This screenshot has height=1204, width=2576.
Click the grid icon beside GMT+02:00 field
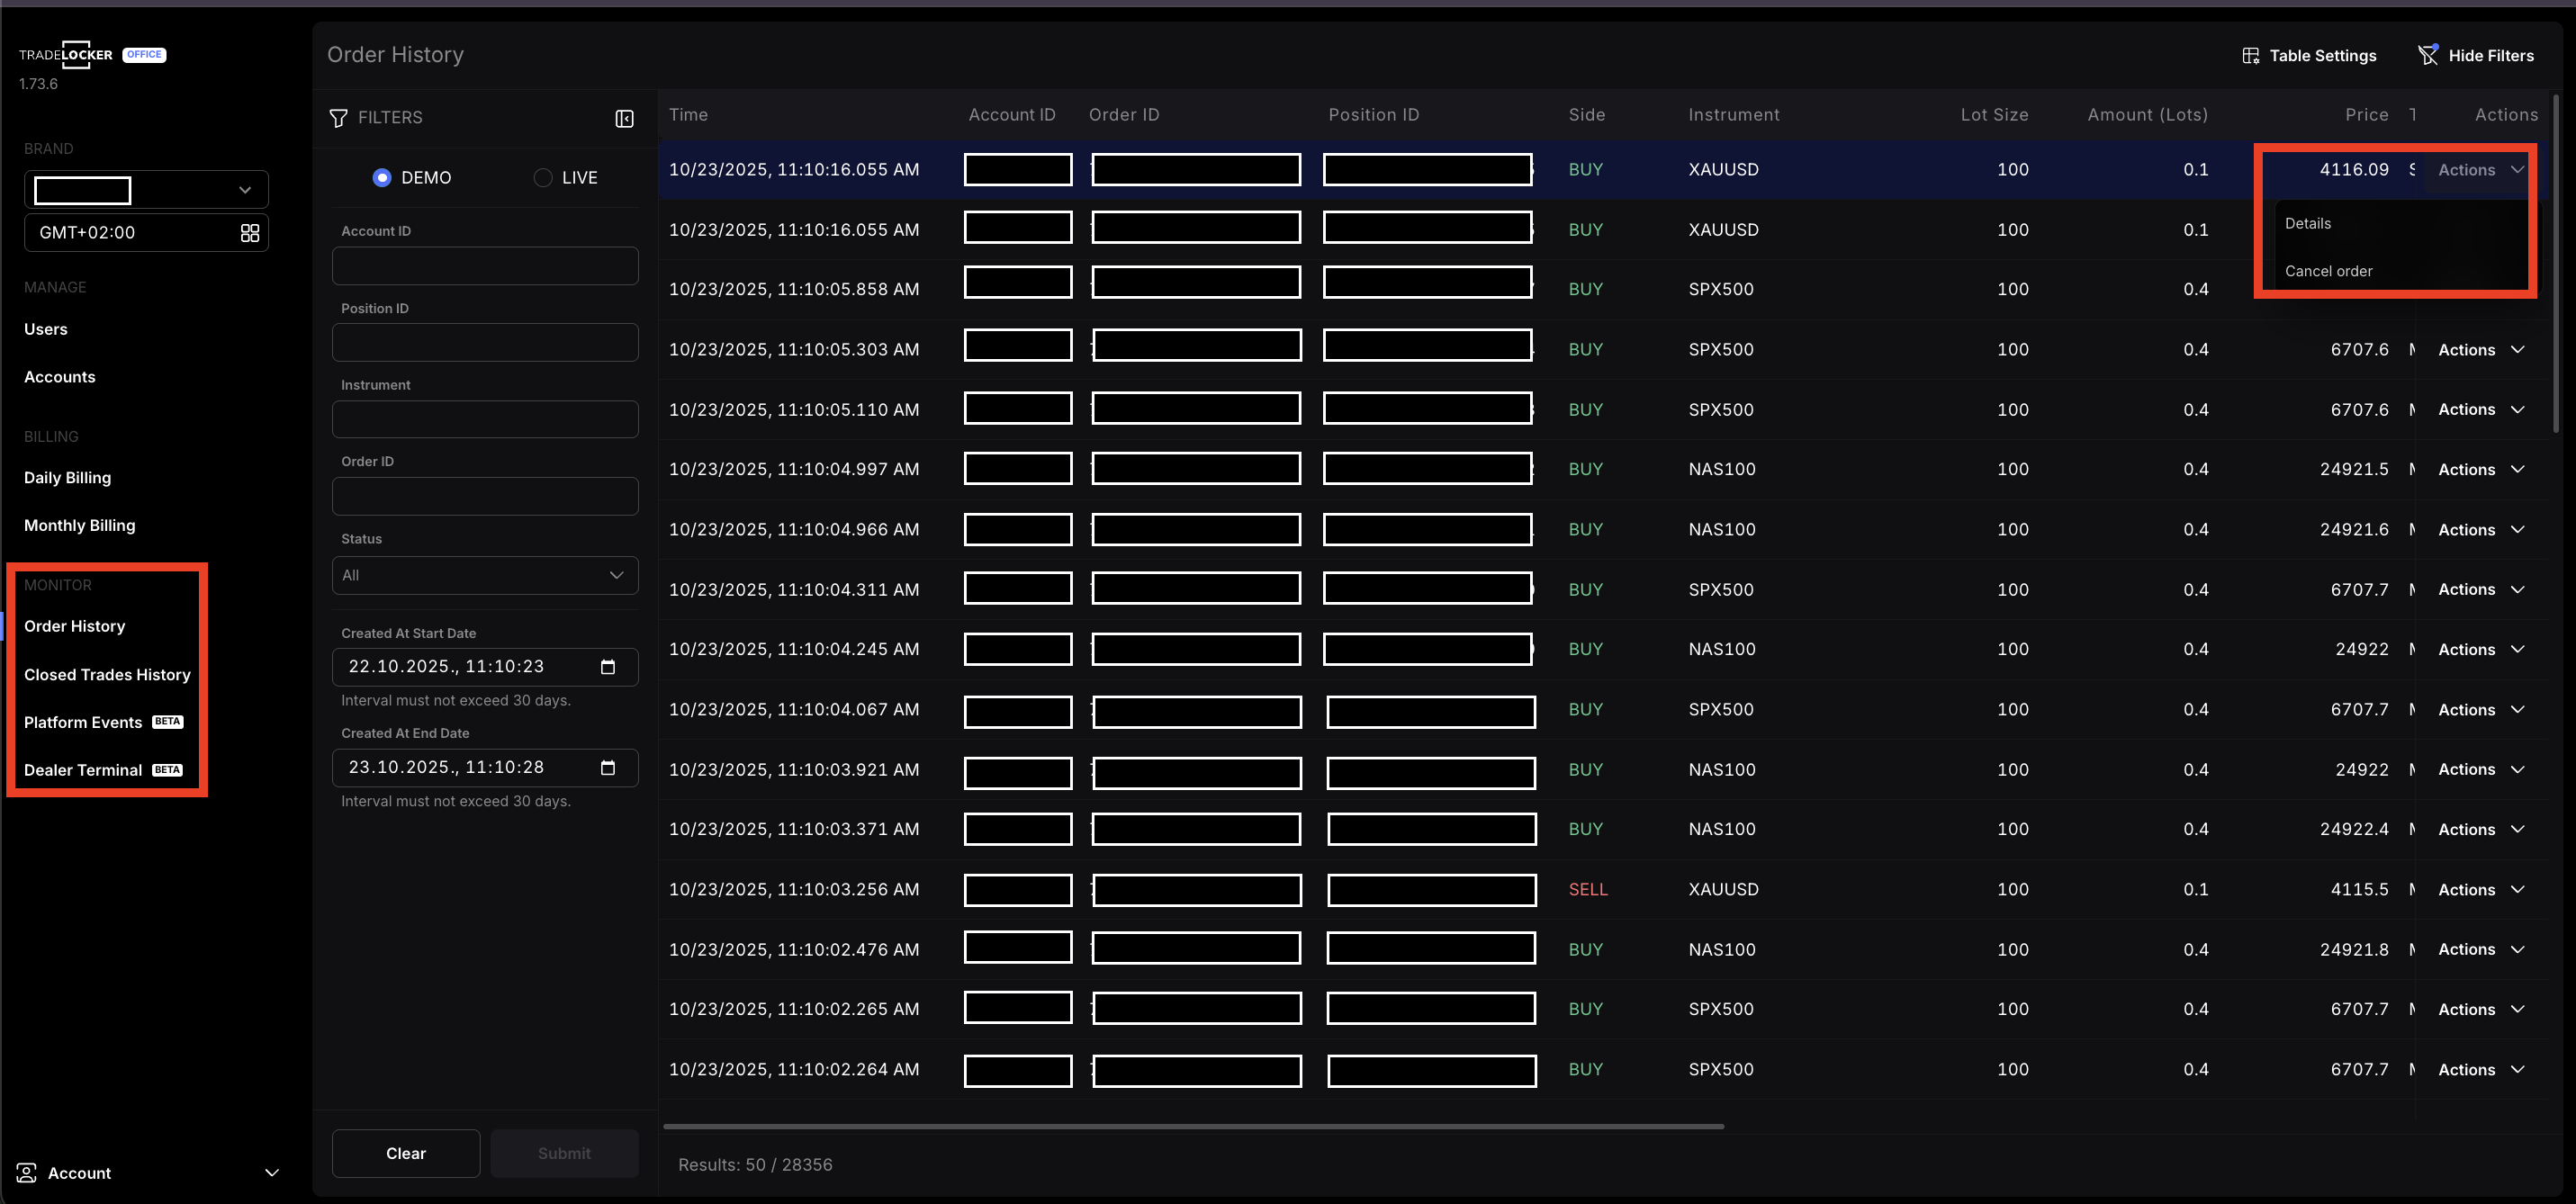point(250,232)
